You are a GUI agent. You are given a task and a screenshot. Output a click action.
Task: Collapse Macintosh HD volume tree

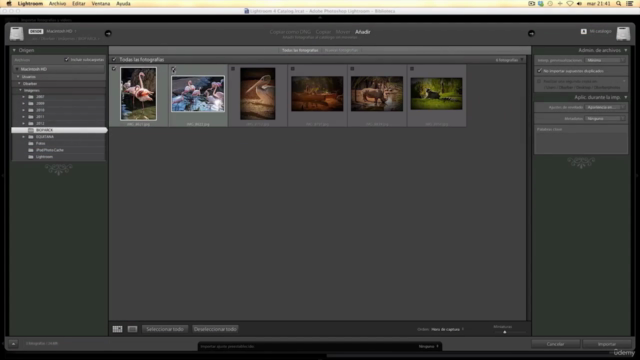(x=17, y=69)
